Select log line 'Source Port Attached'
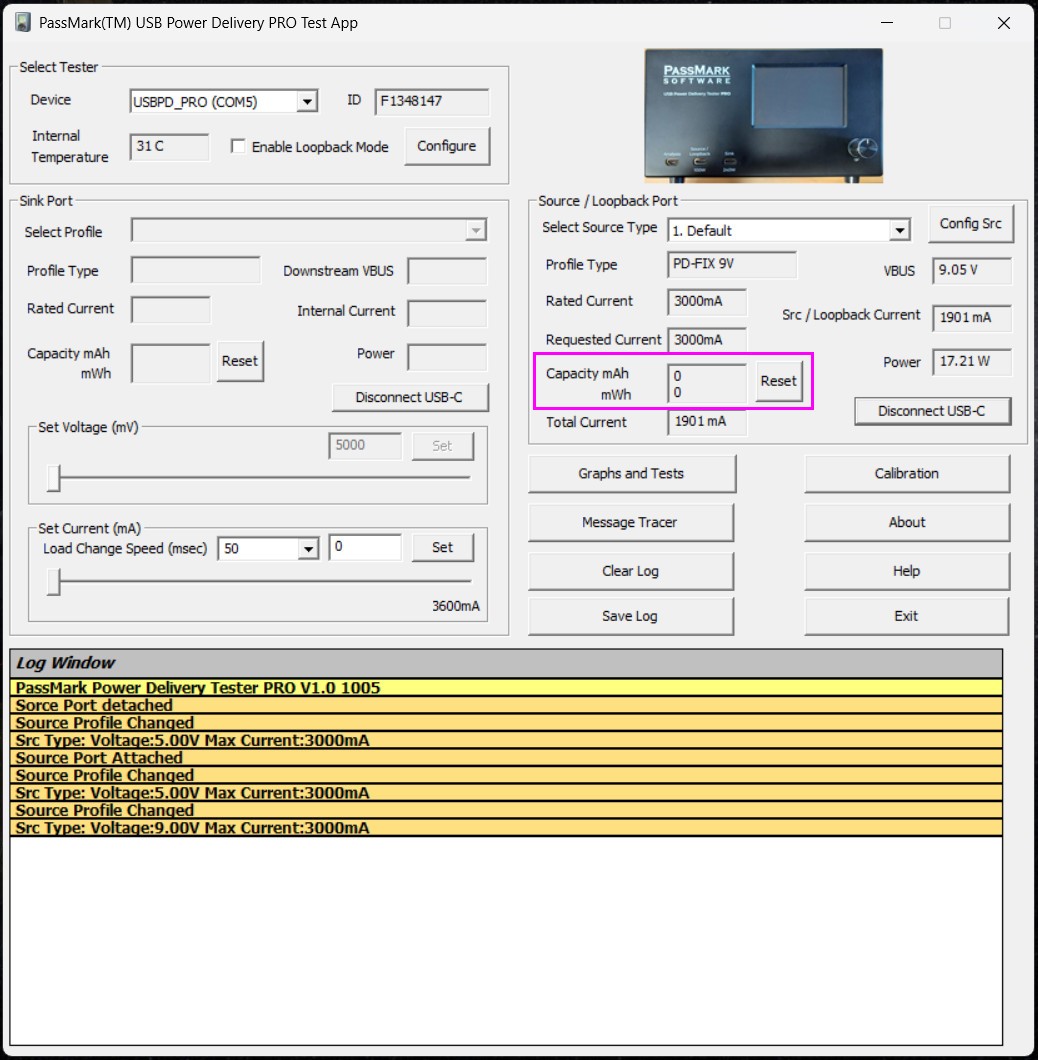 tap(506, 758)
